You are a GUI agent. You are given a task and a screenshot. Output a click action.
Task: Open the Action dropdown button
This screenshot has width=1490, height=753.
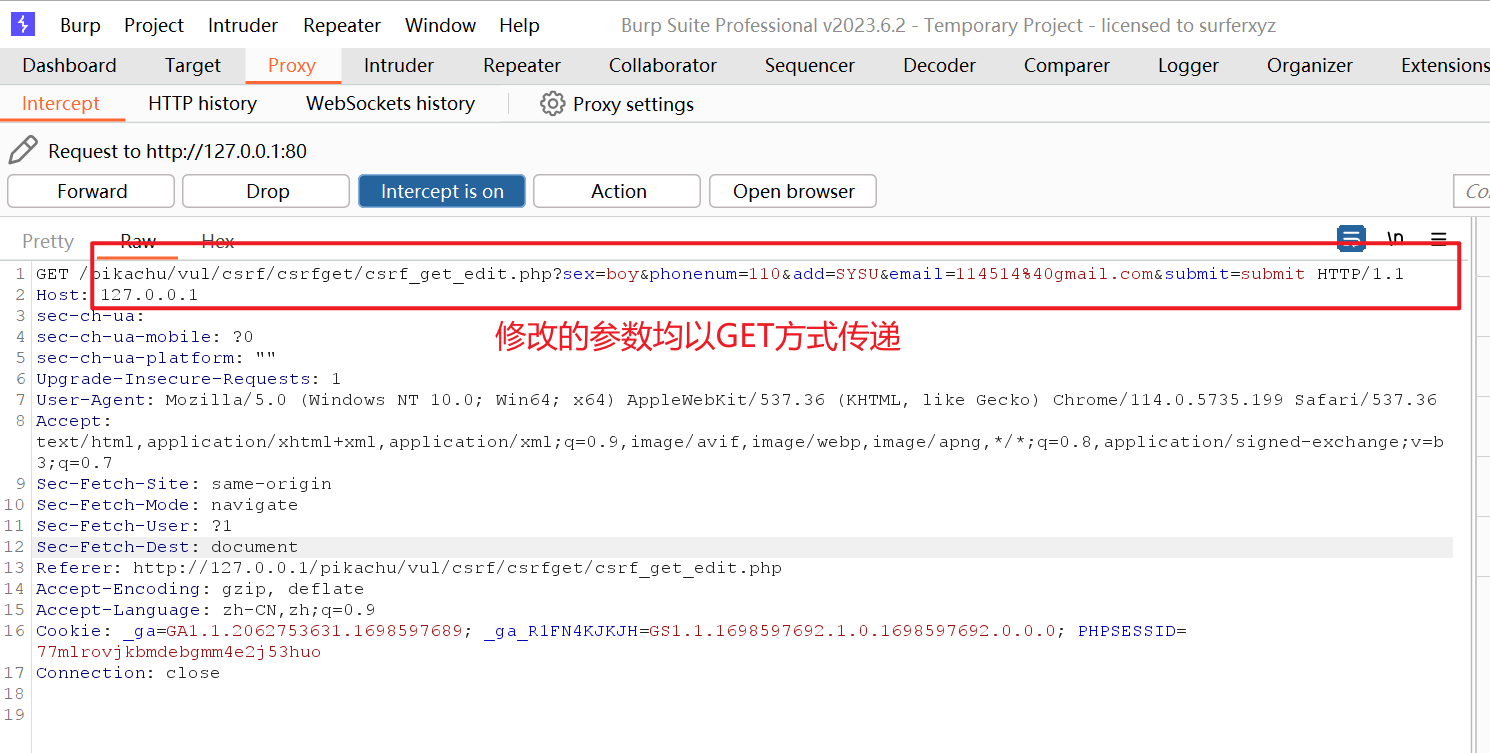pos(618,191)
